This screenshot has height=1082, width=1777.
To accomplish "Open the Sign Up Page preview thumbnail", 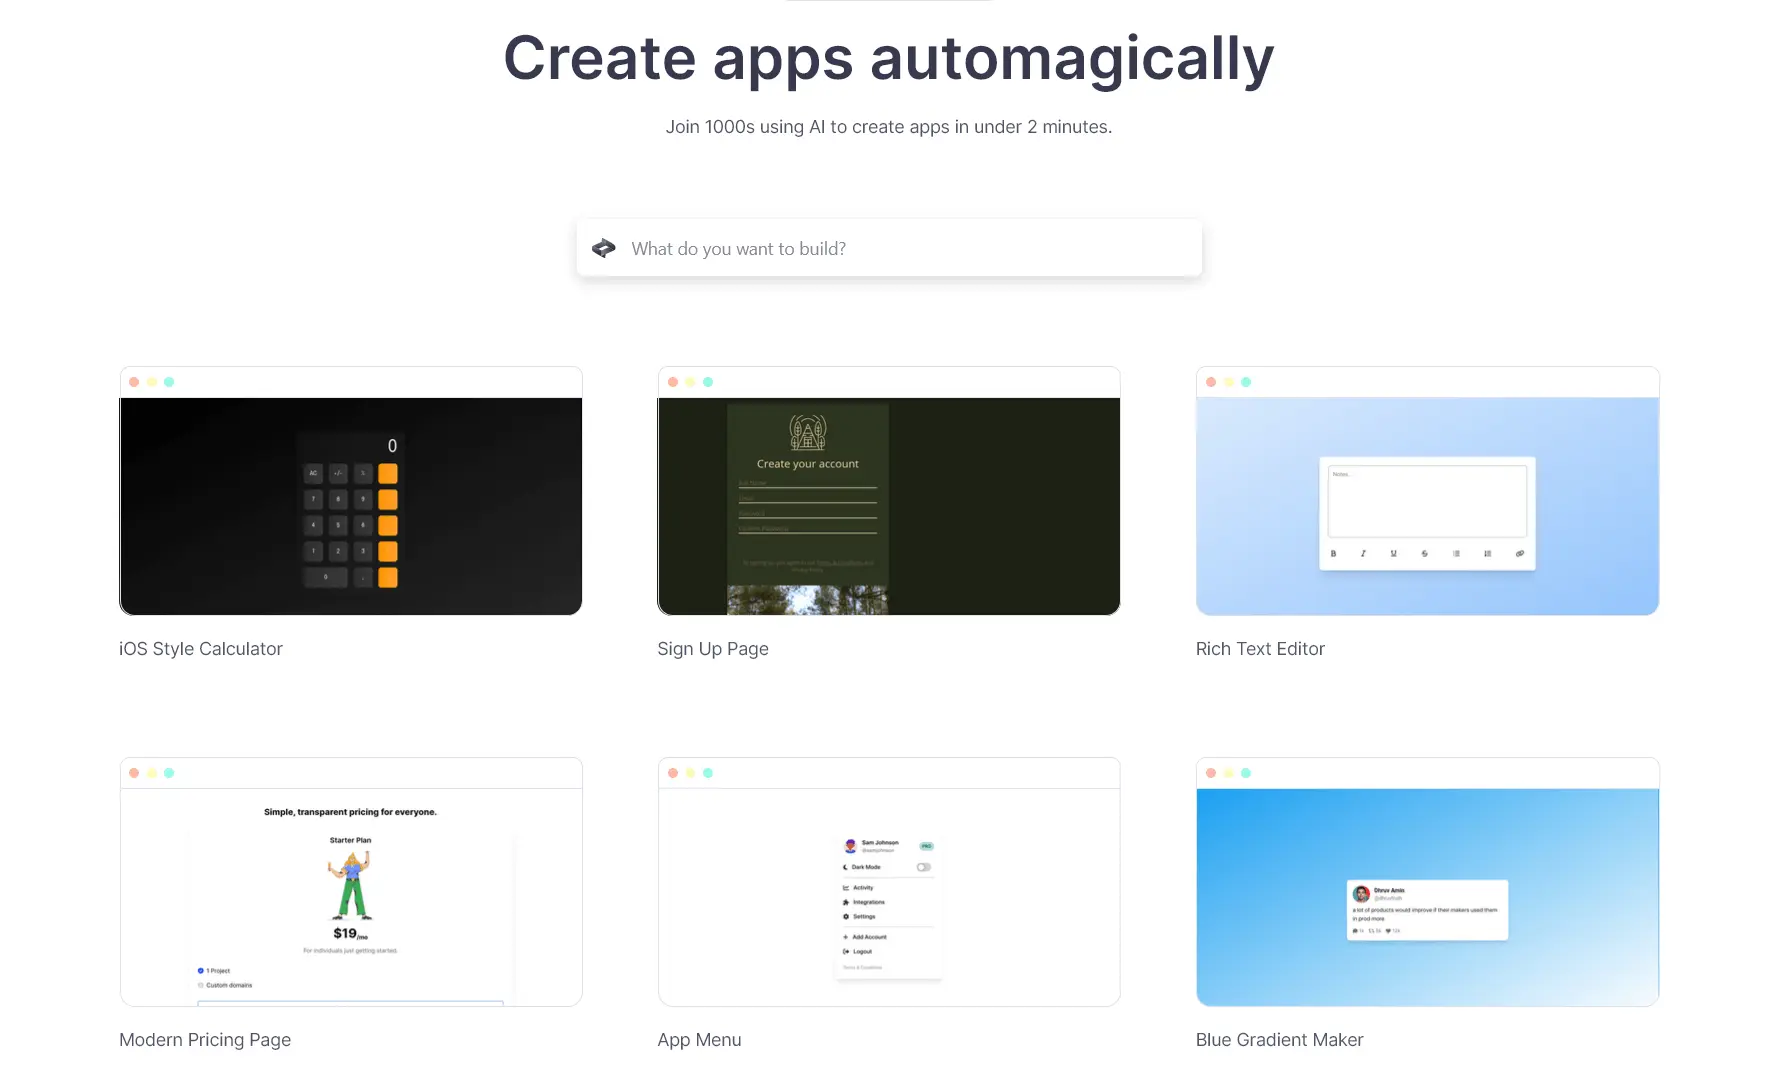I will pos(888,506).
